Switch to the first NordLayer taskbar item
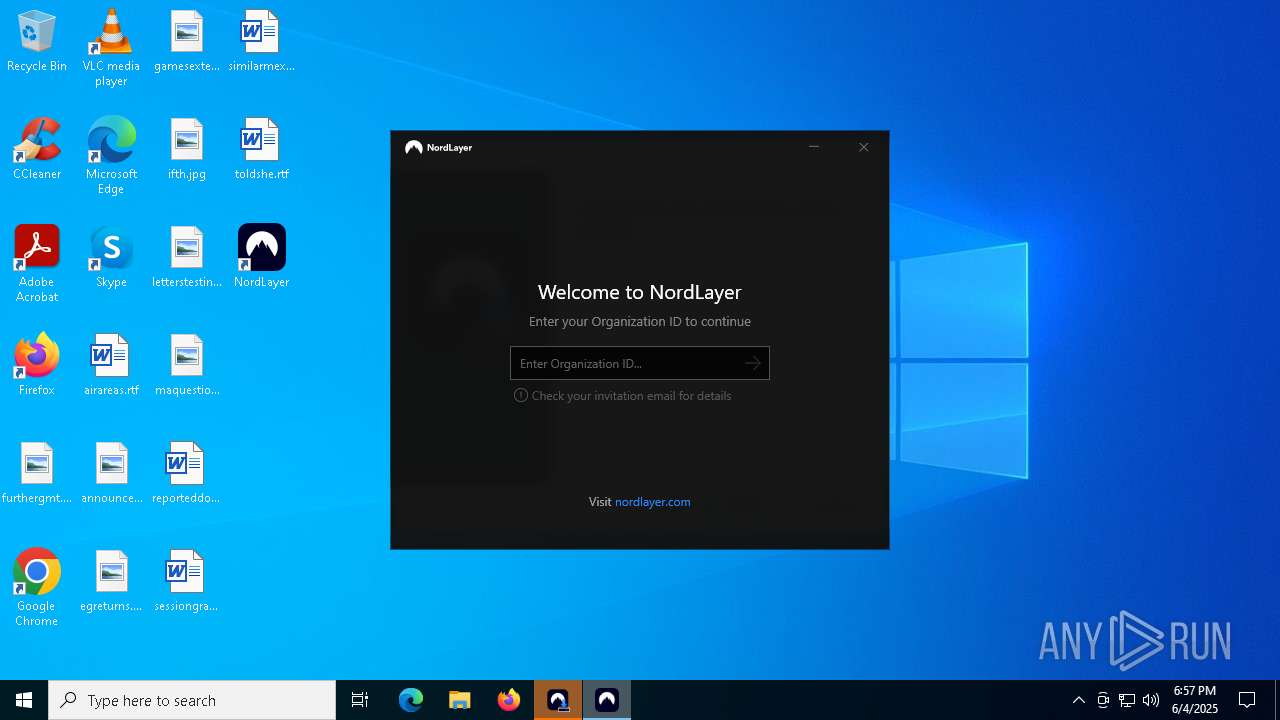The height and width of the screenshot is (720, 1280). pyautogui.click(x=558, y=700)
